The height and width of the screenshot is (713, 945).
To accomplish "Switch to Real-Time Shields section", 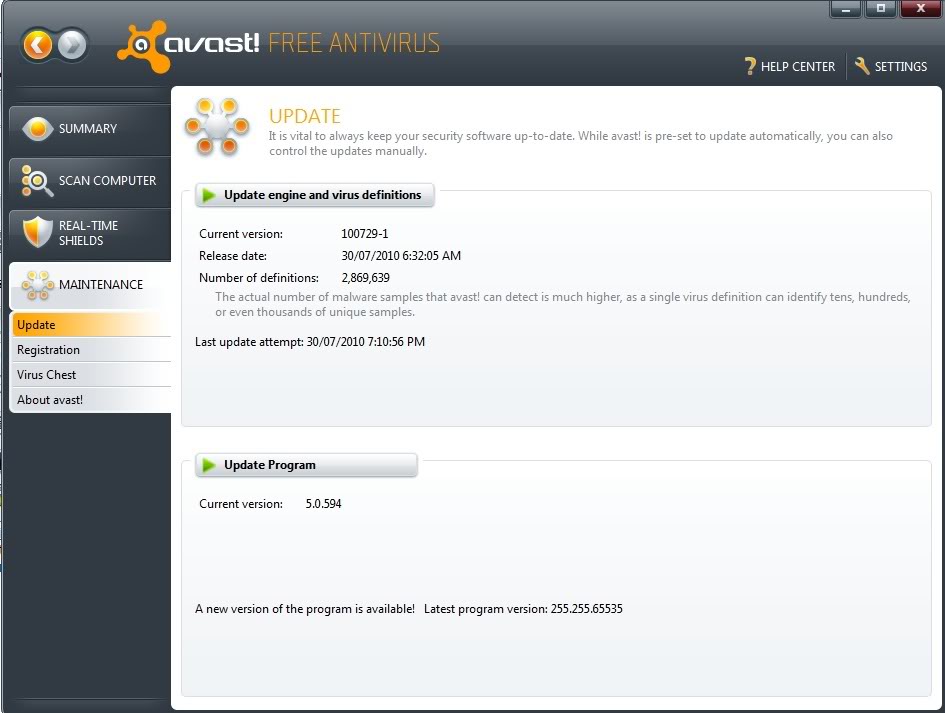I will (90, 233).
